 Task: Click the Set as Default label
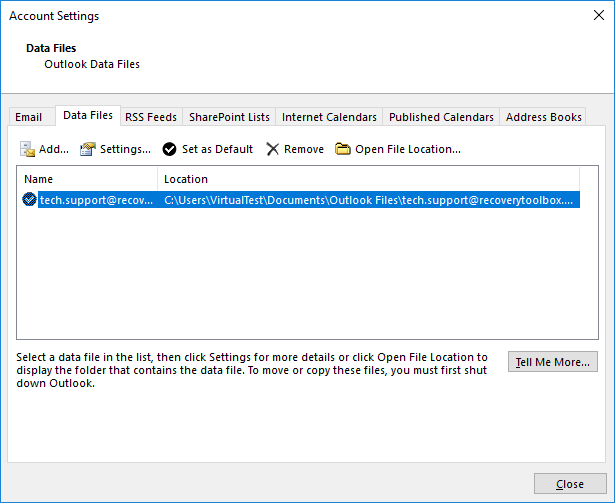coord(217,149)
